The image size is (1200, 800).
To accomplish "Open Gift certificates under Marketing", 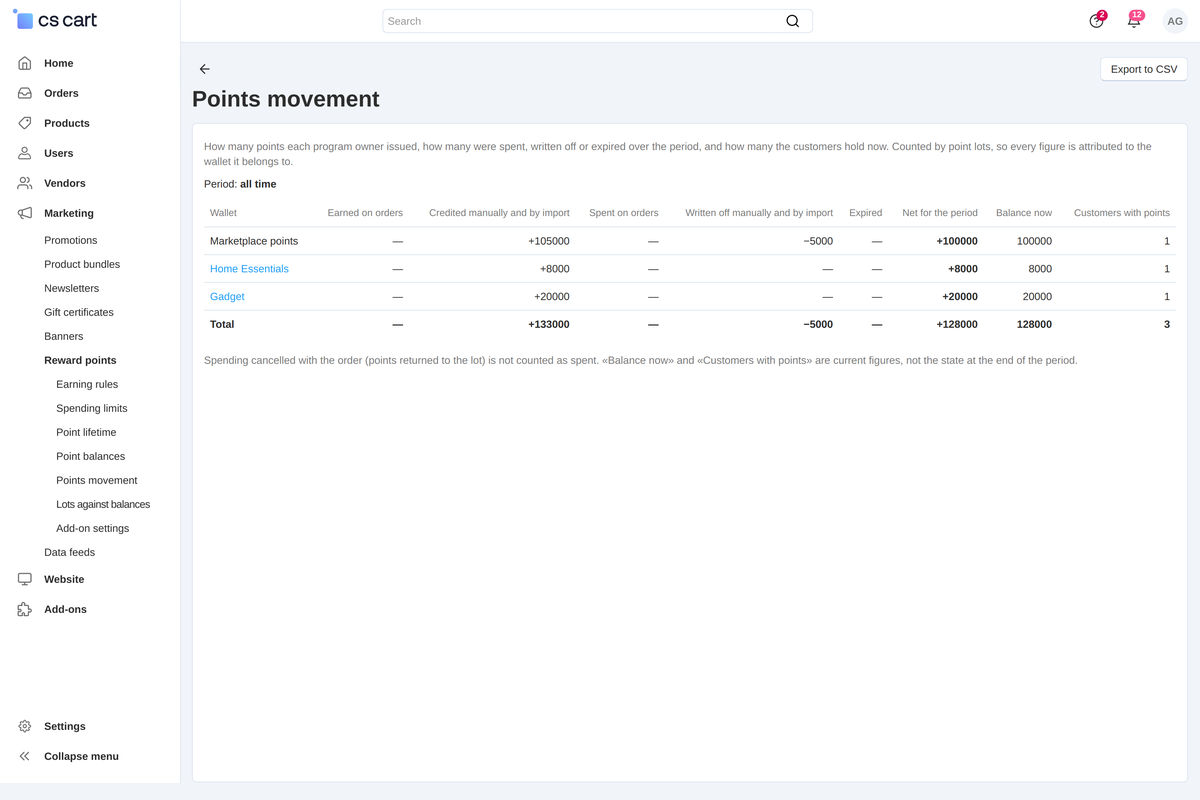I will point(79,312).
